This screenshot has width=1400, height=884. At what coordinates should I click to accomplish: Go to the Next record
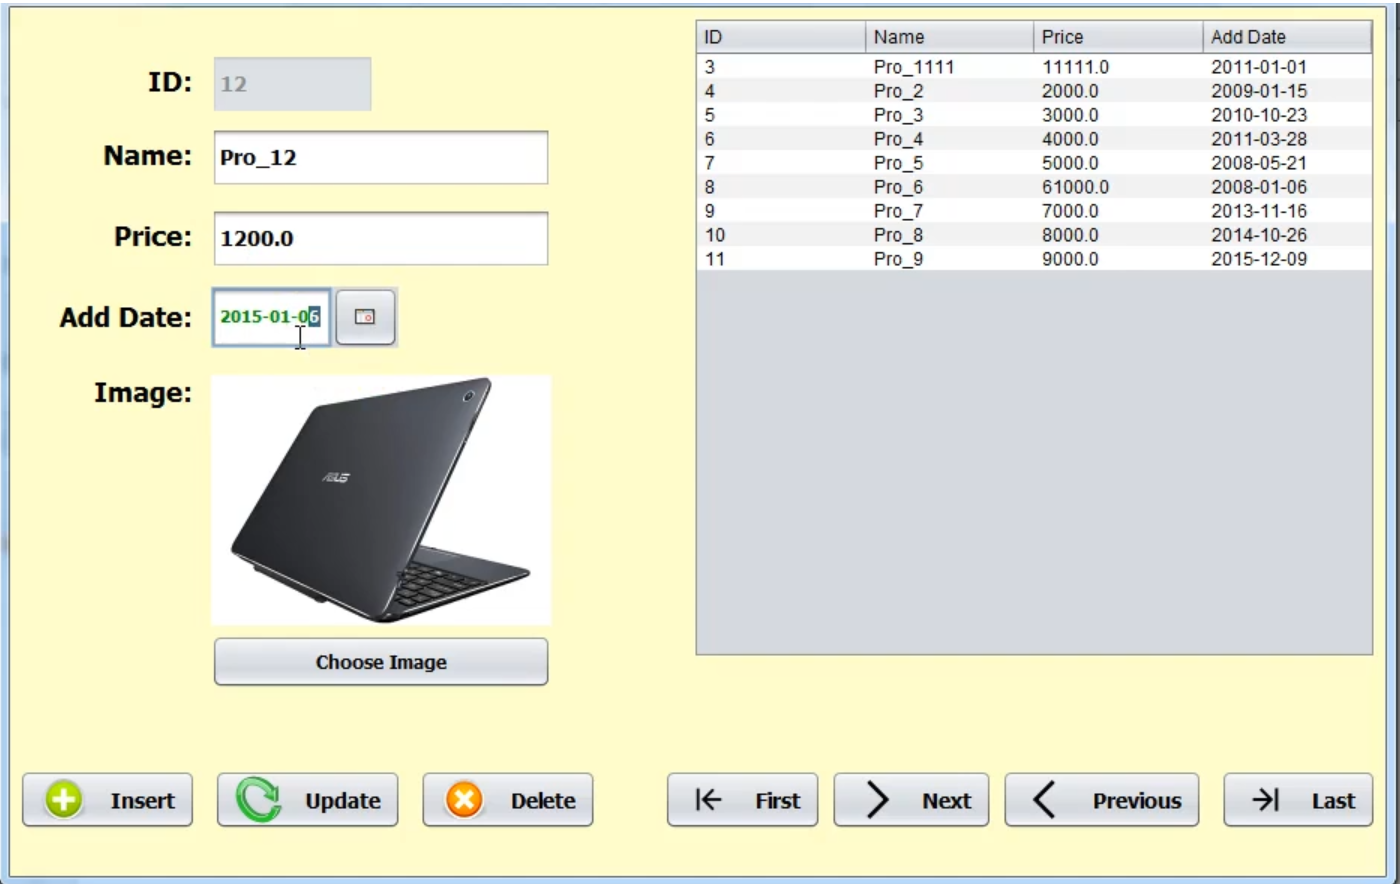(x=911, y=800)
